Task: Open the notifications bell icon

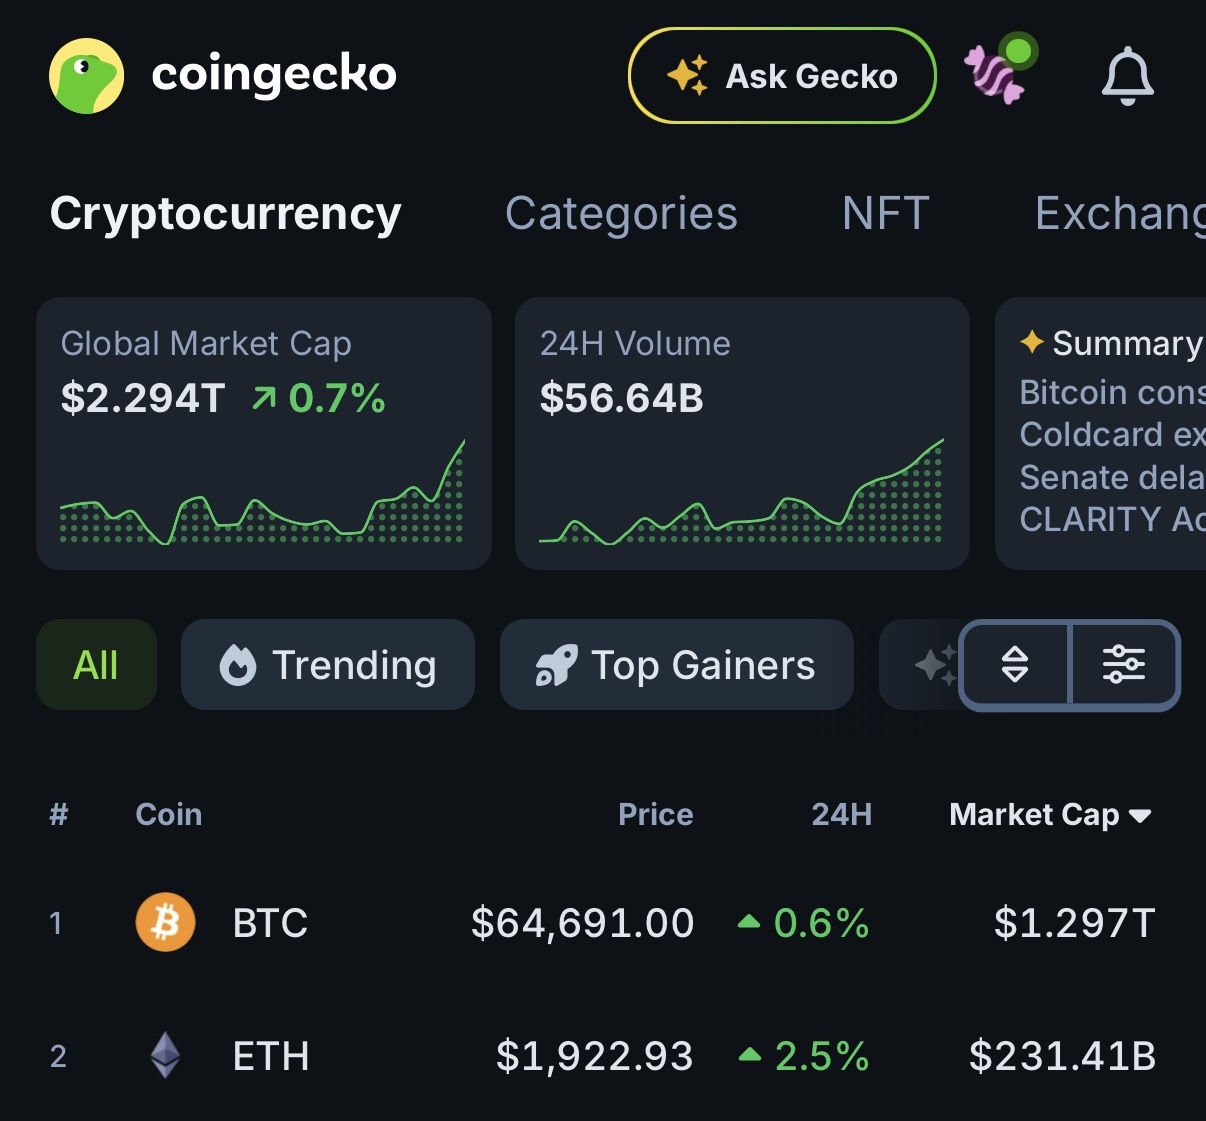Action: point(1127,76)
